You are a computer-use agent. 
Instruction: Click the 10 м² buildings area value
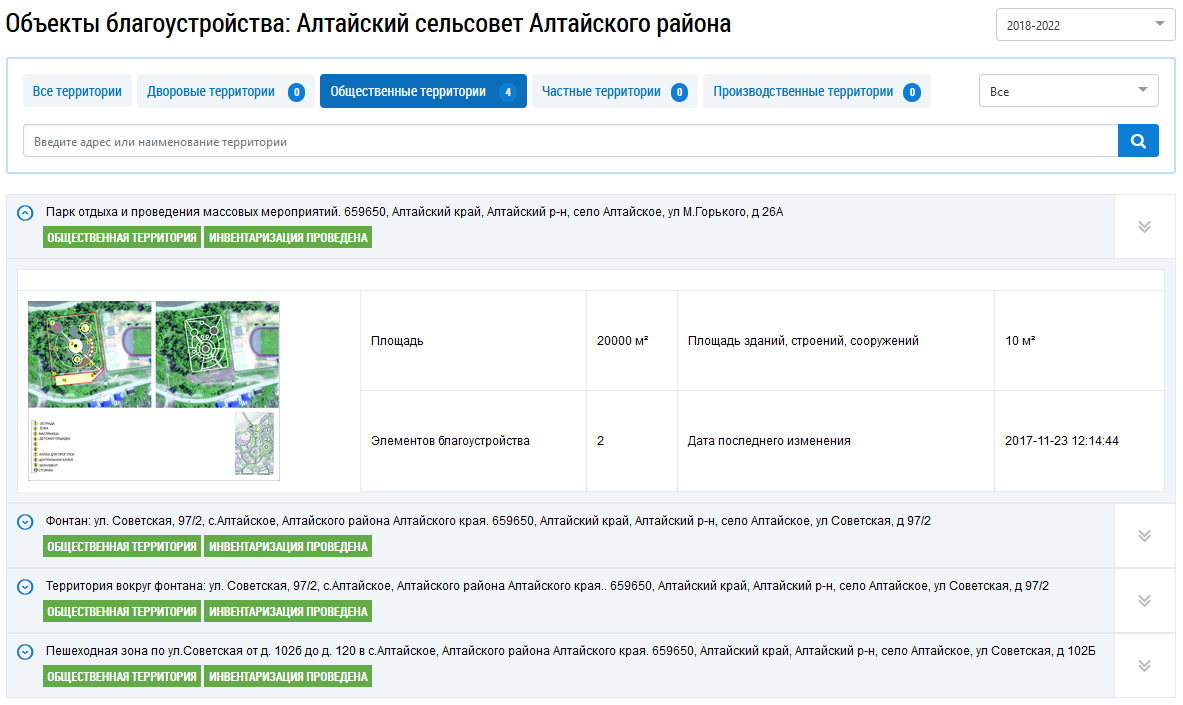1020,341
